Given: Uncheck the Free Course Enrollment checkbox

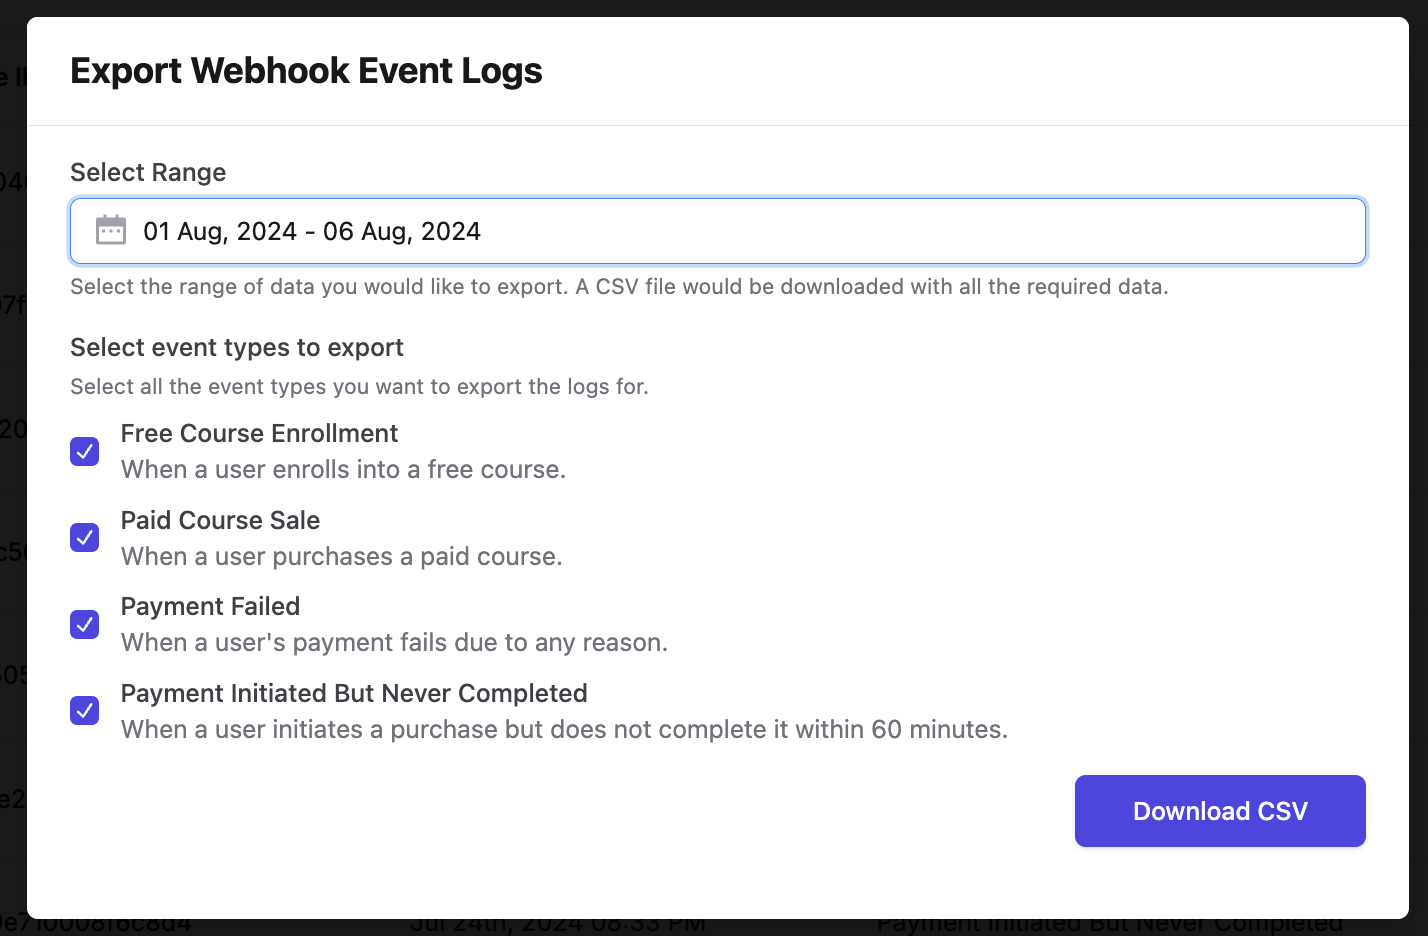Looking at the screenshot, I should [85, 451].
